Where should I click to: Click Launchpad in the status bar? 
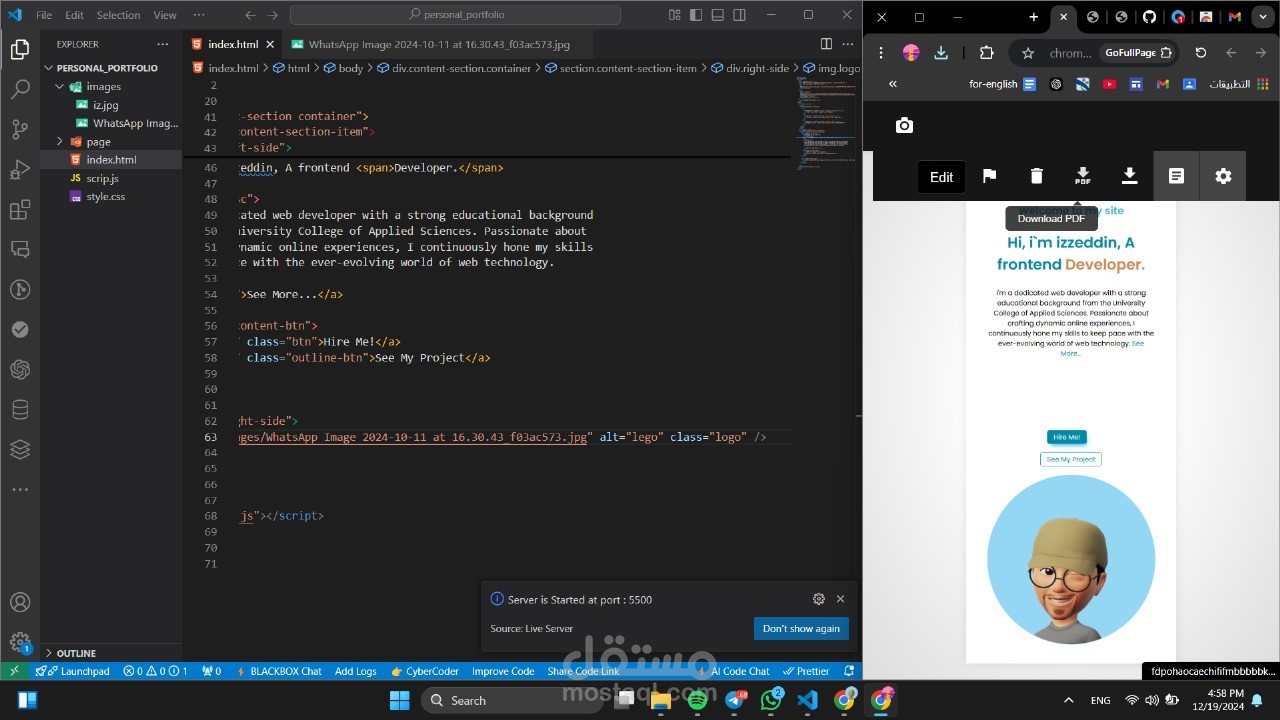[72, 671]
